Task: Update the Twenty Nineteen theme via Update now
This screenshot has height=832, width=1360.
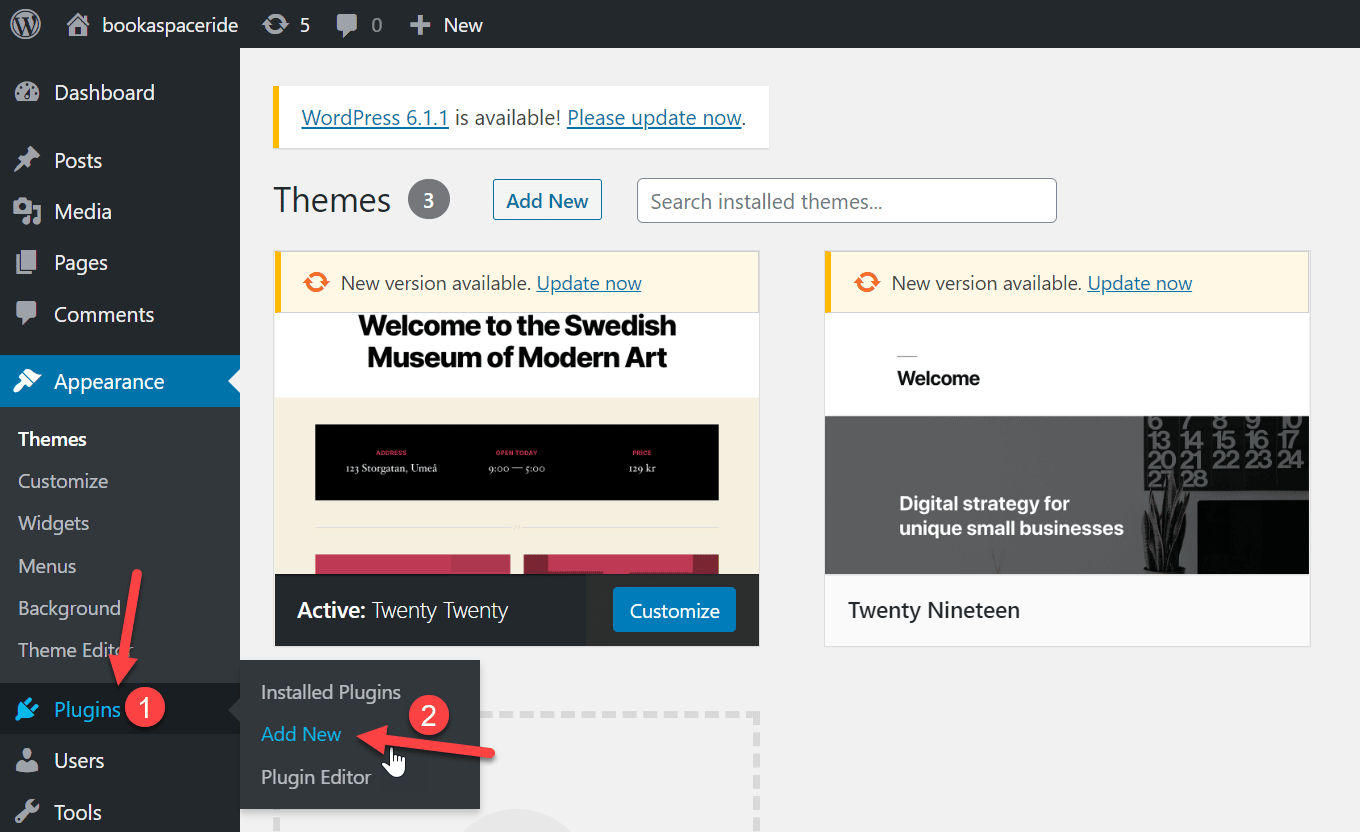Action: (1139, 283)
